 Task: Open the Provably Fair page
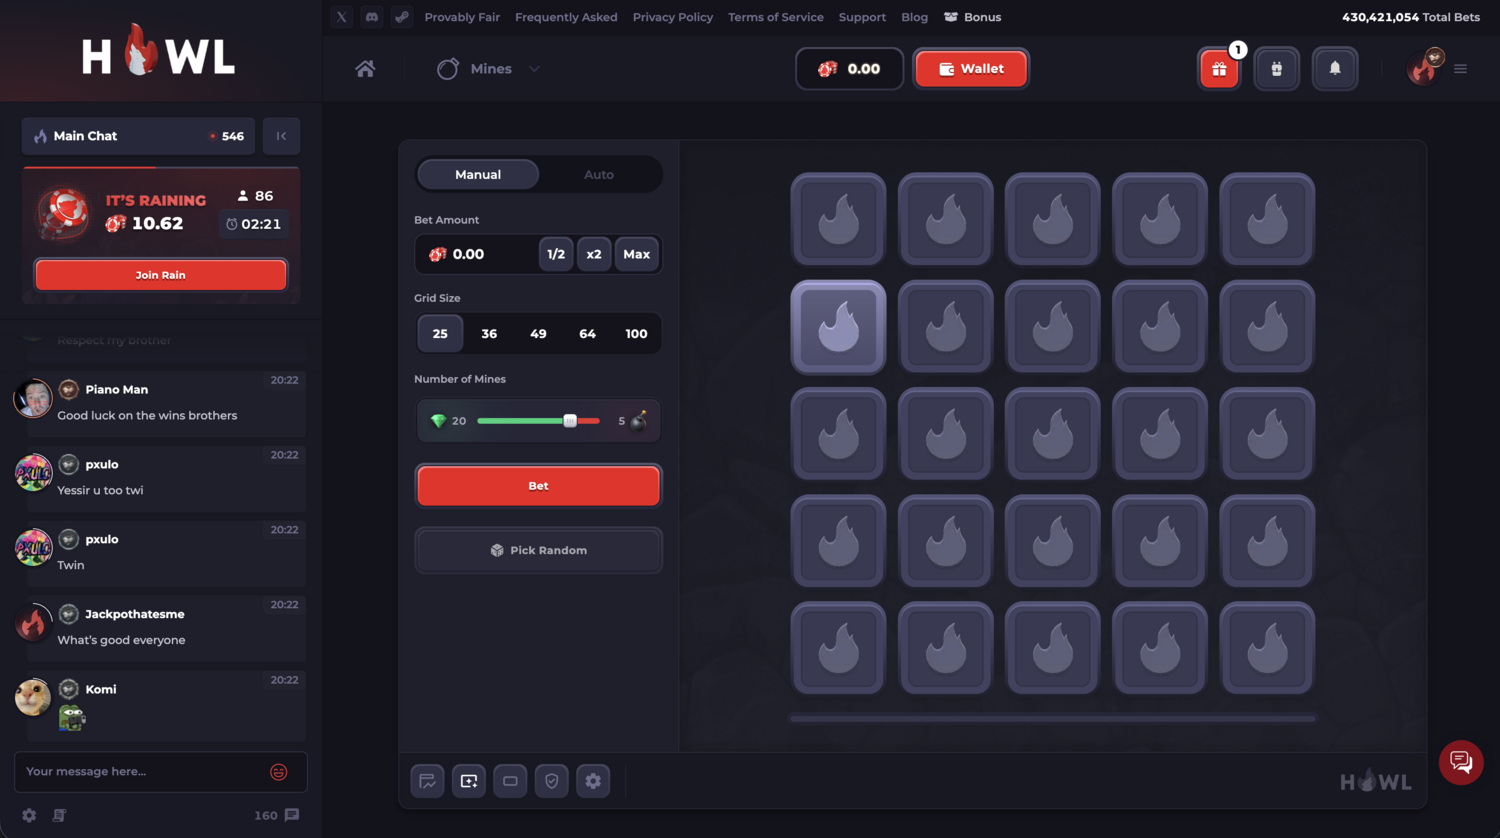coord(462,17)
